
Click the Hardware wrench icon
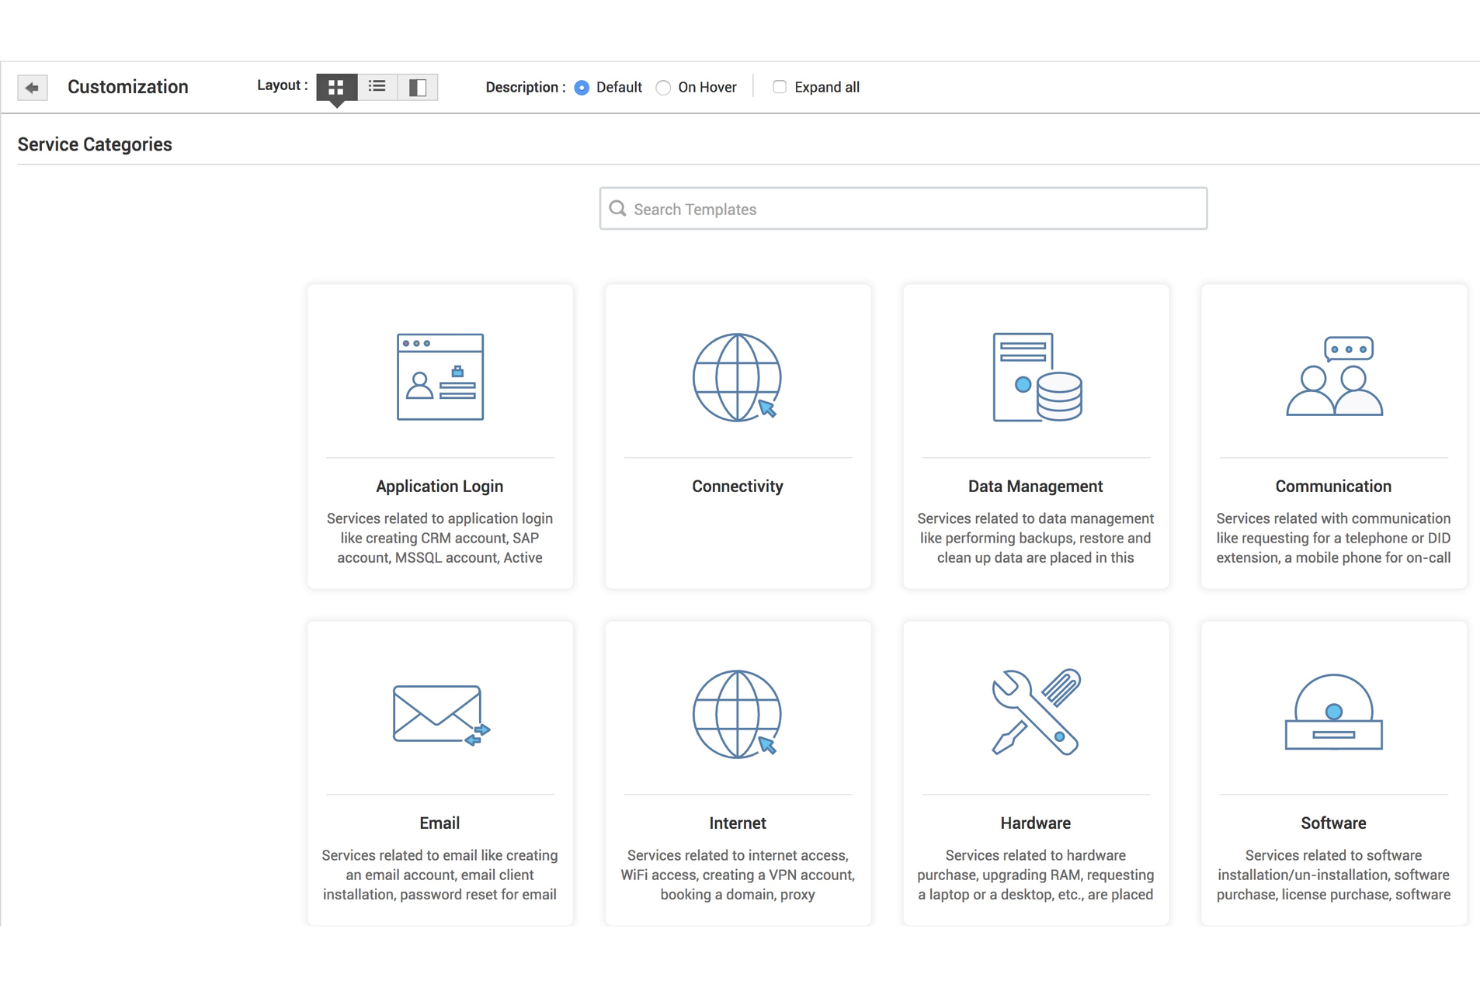(x=1035, y=713)
